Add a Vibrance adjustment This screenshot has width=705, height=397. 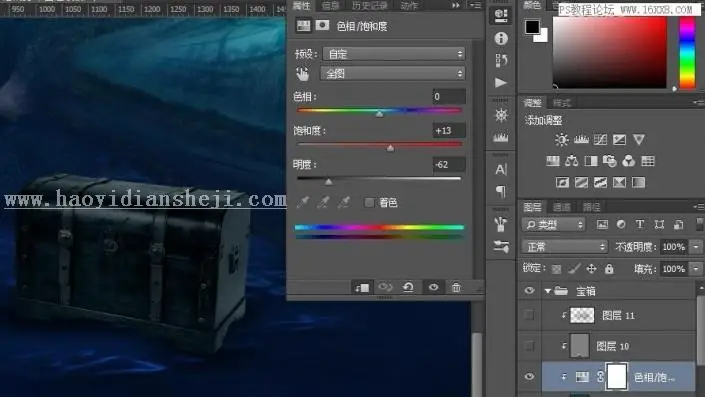click(x=639, y=140)
